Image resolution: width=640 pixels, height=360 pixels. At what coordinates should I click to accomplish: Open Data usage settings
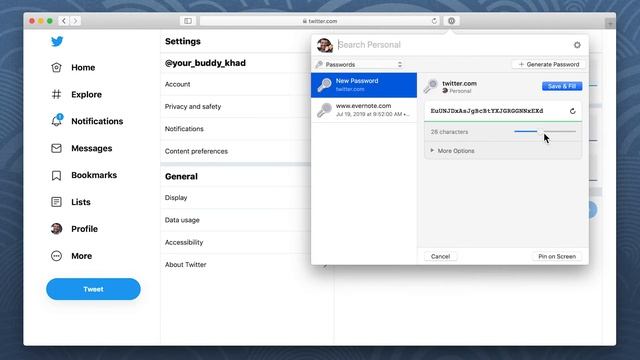[x=236, y=220]
